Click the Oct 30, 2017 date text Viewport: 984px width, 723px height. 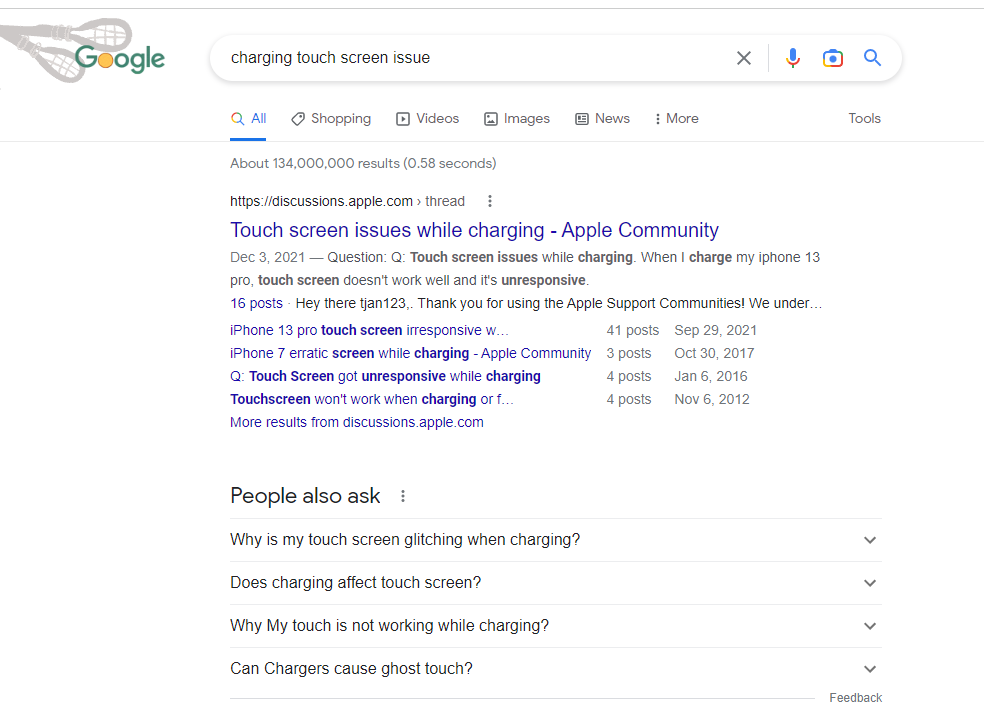714,353
